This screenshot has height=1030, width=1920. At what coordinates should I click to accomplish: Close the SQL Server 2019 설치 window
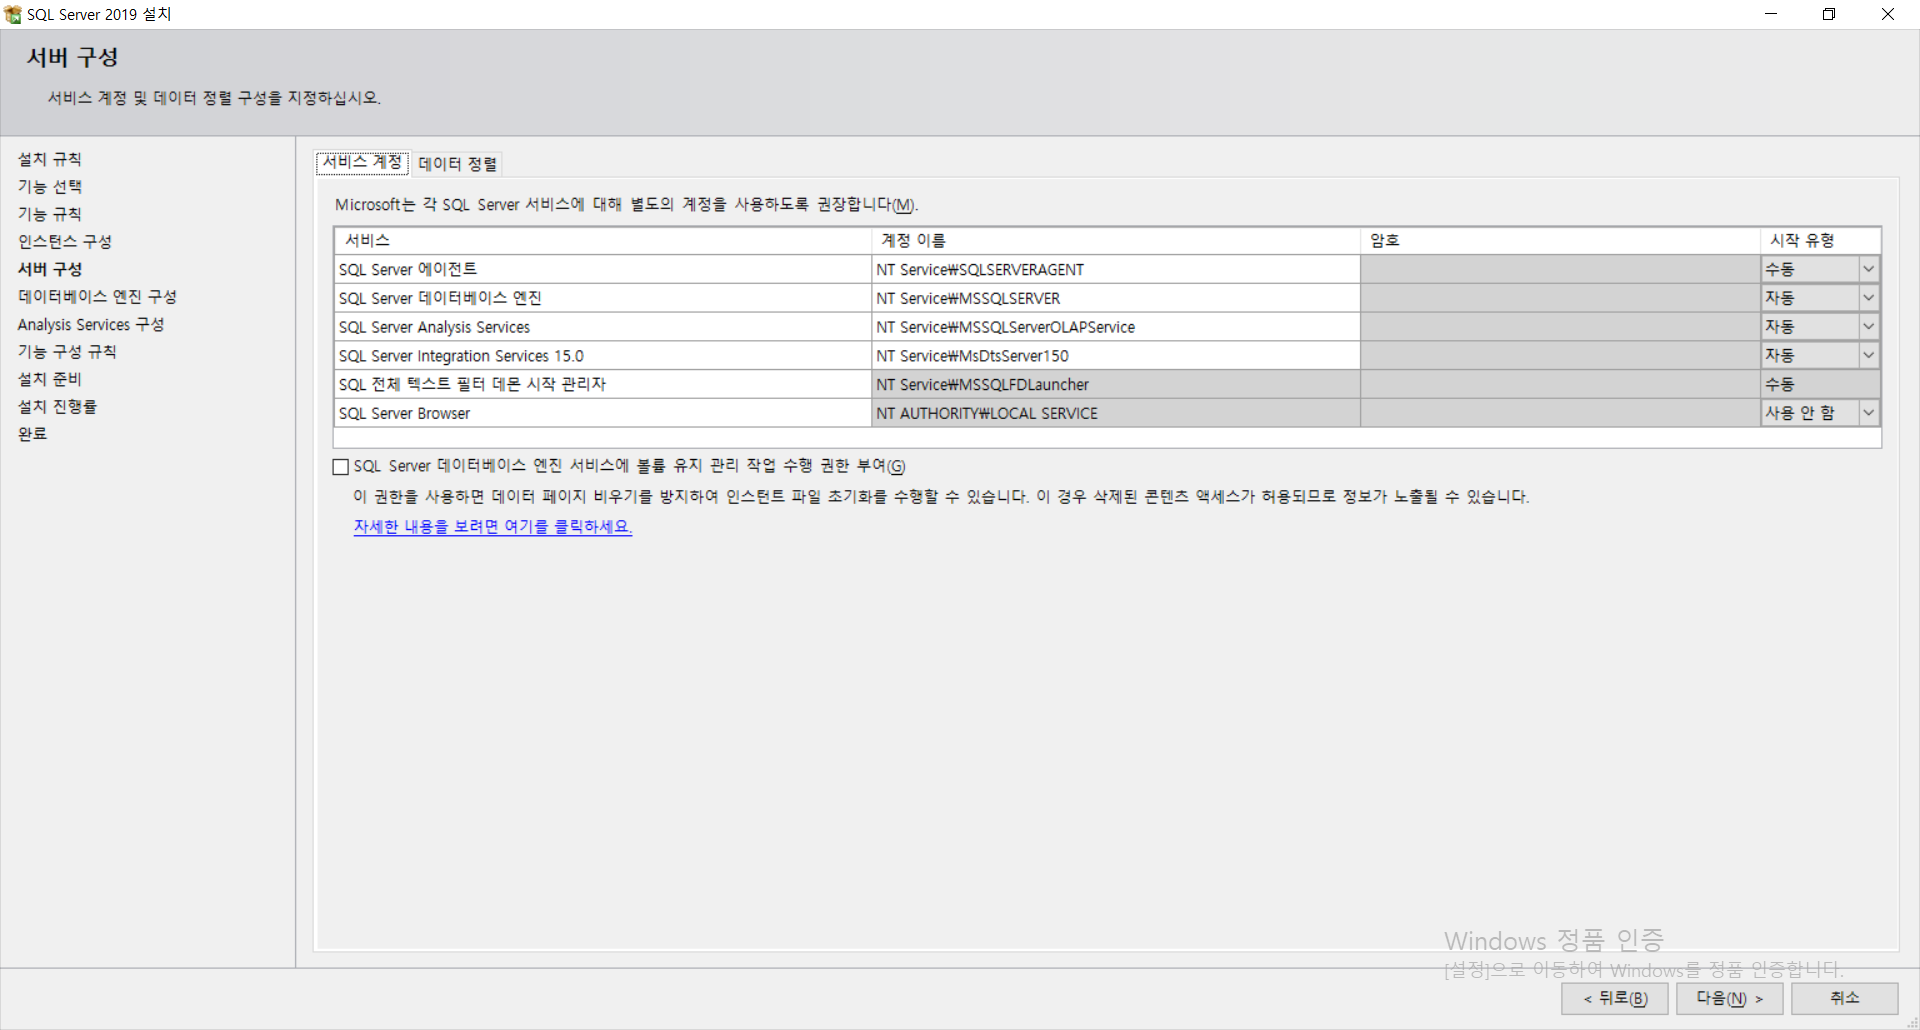(x=1888, y=14)
